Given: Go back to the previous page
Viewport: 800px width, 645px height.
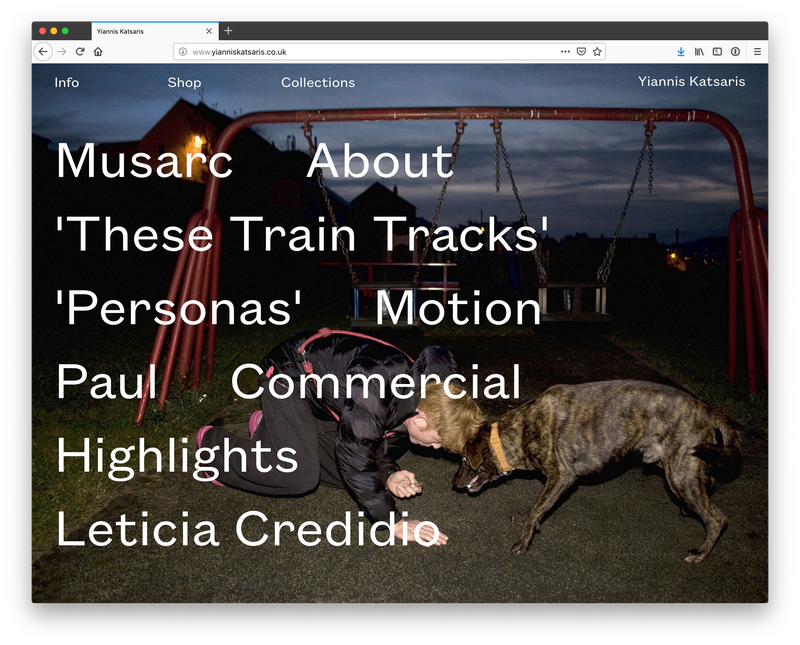Looking at the screenshot, I should [x=43, y=52].
